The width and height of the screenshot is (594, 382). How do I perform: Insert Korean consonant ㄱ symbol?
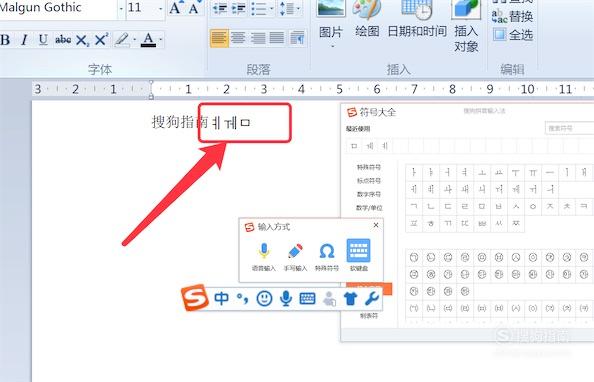click(414, 207)
